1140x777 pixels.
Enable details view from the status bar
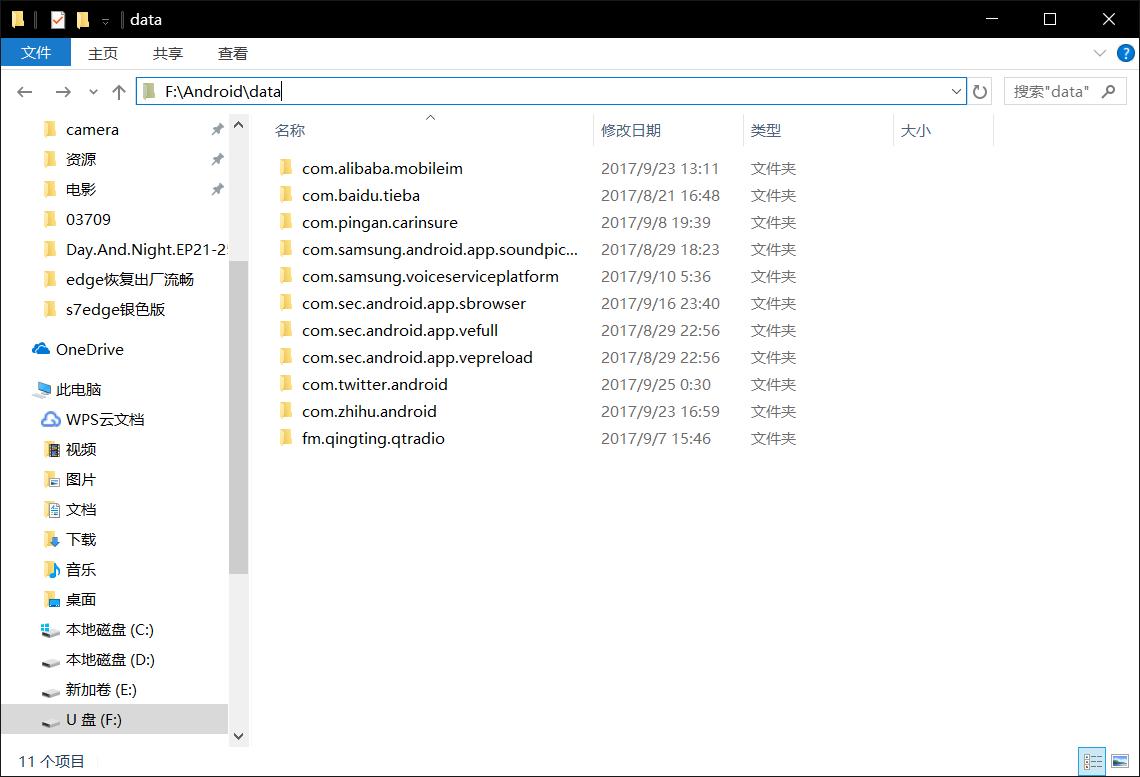point(1092,761)
